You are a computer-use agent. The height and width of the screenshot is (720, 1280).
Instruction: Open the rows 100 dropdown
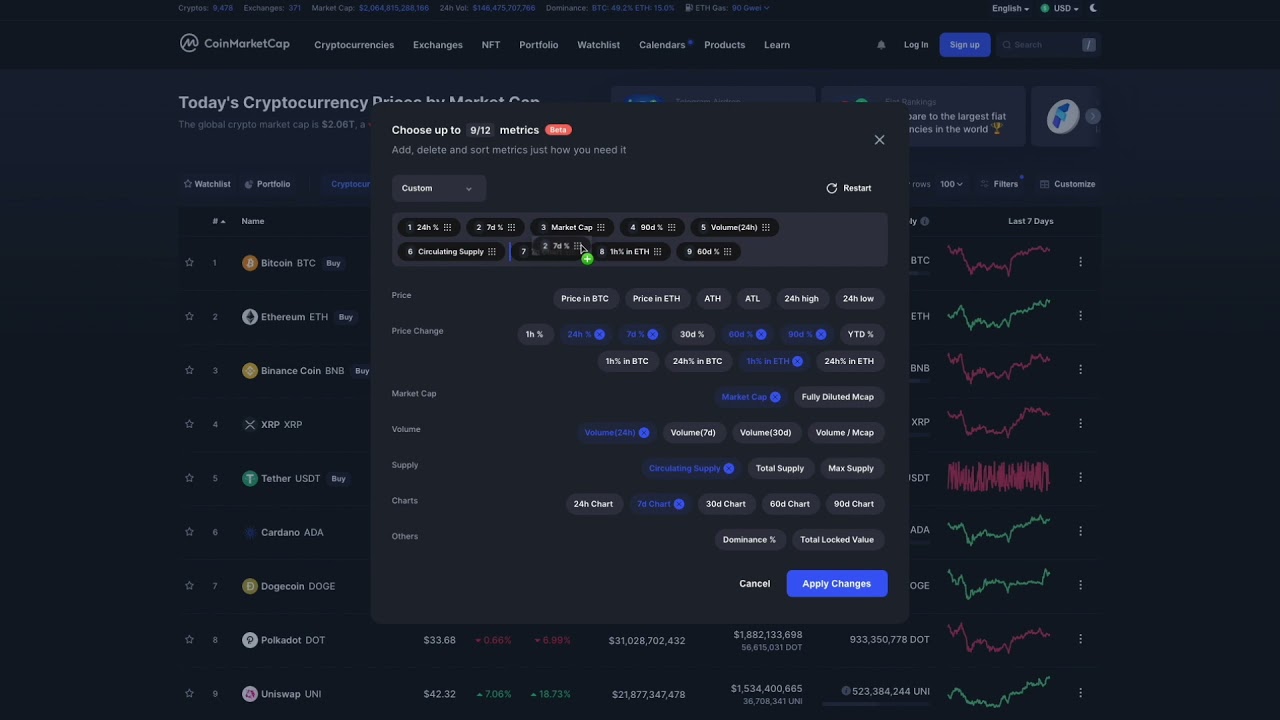[x=951, y=184]
